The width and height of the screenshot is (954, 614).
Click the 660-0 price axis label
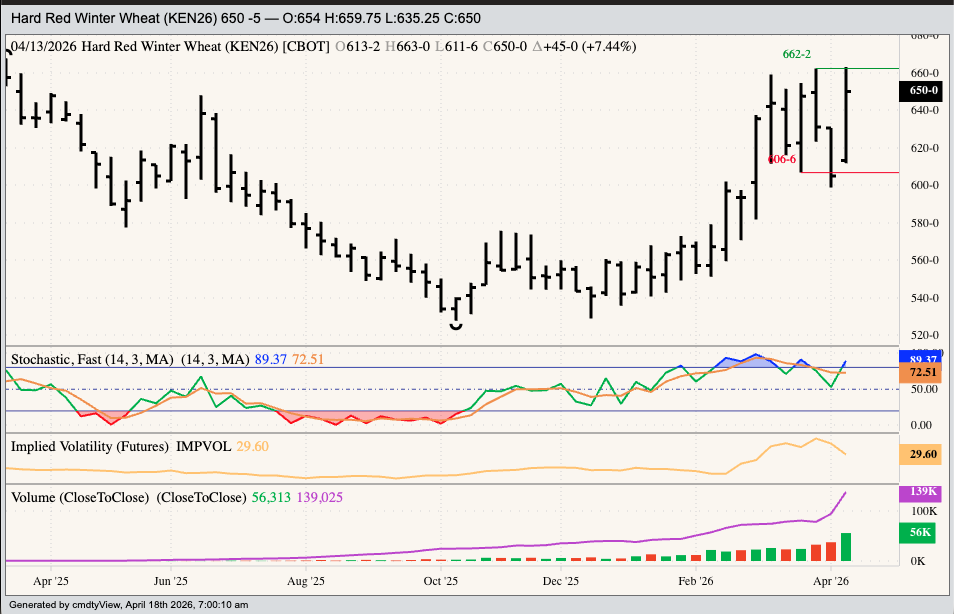coord(924,73)
